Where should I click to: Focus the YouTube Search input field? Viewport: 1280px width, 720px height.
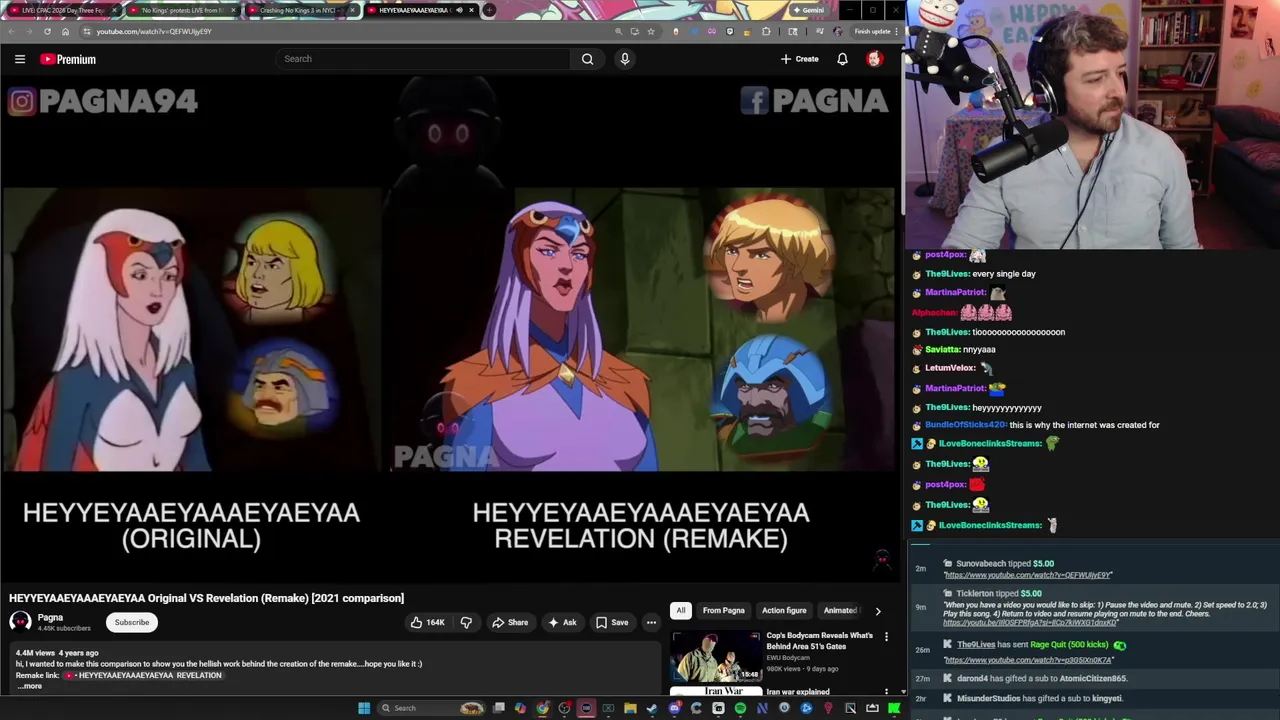(425, 59)
